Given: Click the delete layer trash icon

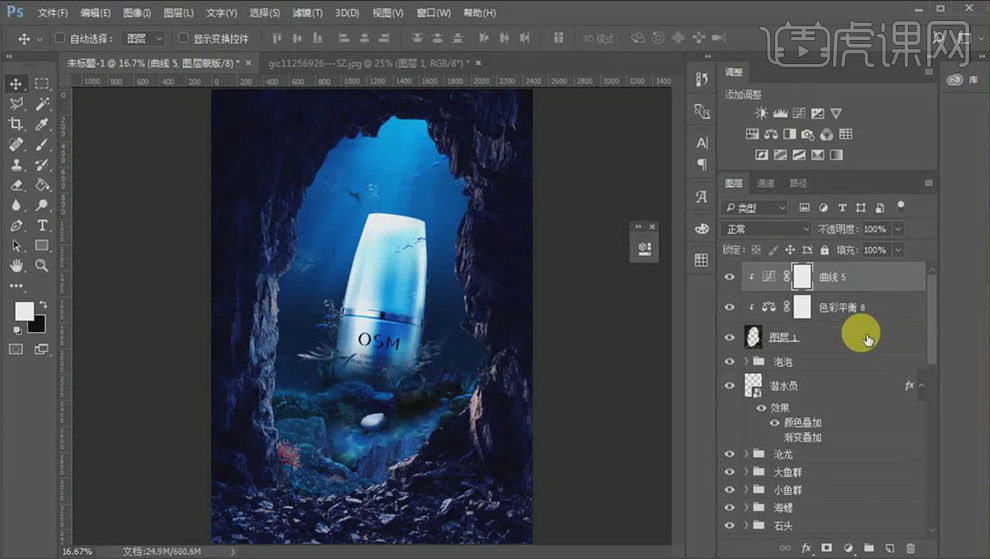Looking at the screenshot, I should [910, 548].
